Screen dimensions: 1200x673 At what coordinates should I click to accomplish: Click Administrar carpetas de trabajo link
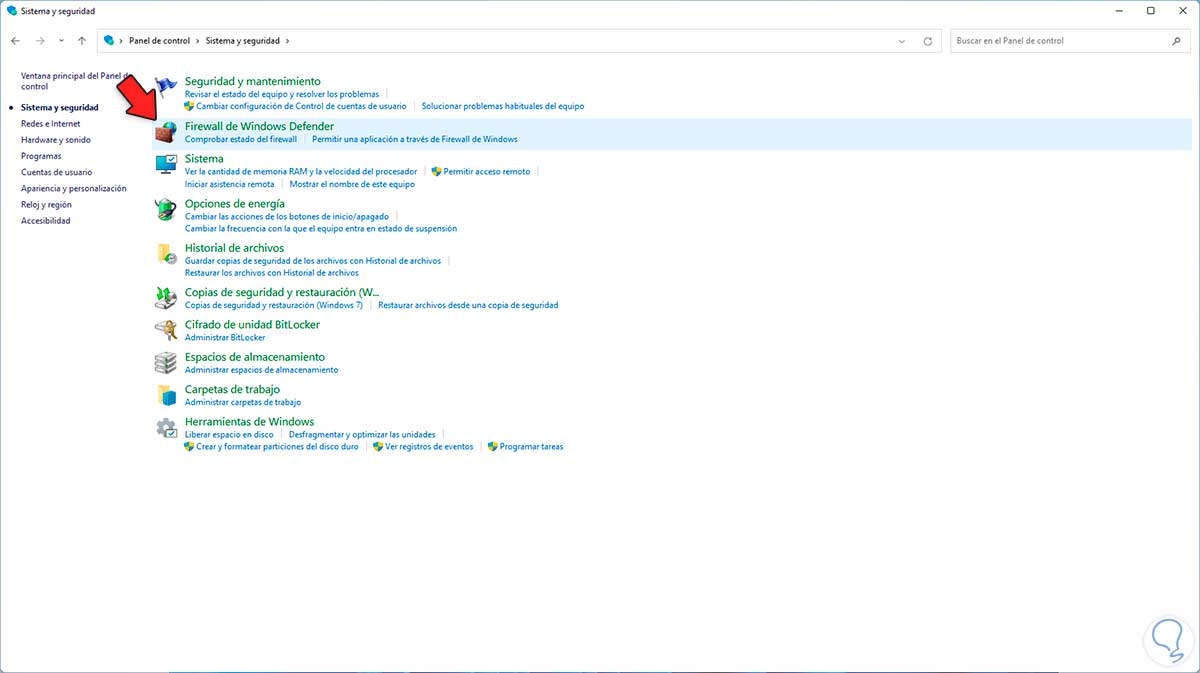click(243, 402)
